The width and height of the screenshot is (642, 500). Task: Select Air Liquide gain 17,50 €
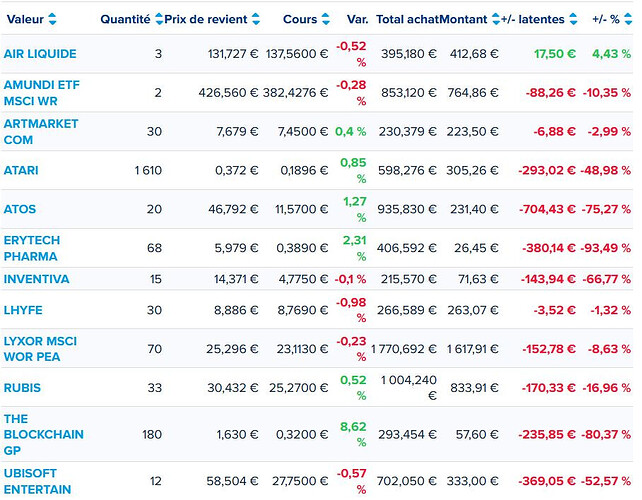(x=555, y=54)
